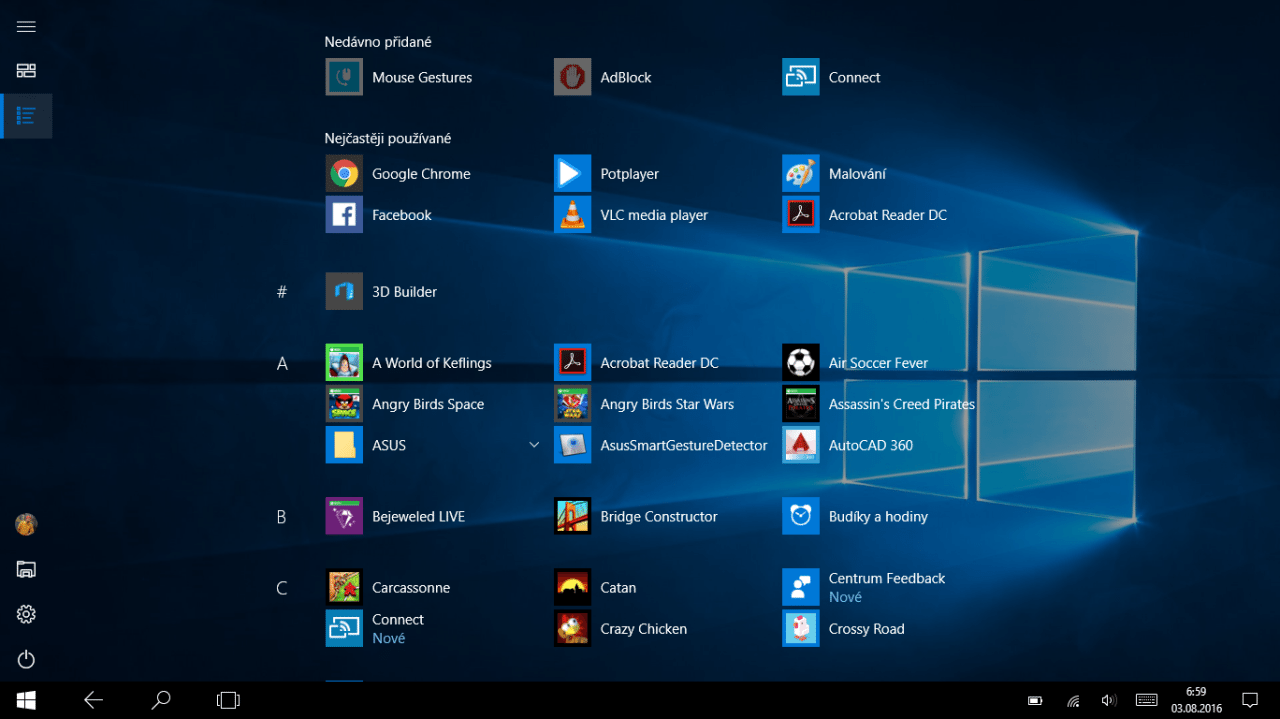The width and height of the screenshot is (1280, 719).
Task: Open the taskbar search magnifier
Action: [160, 700]
